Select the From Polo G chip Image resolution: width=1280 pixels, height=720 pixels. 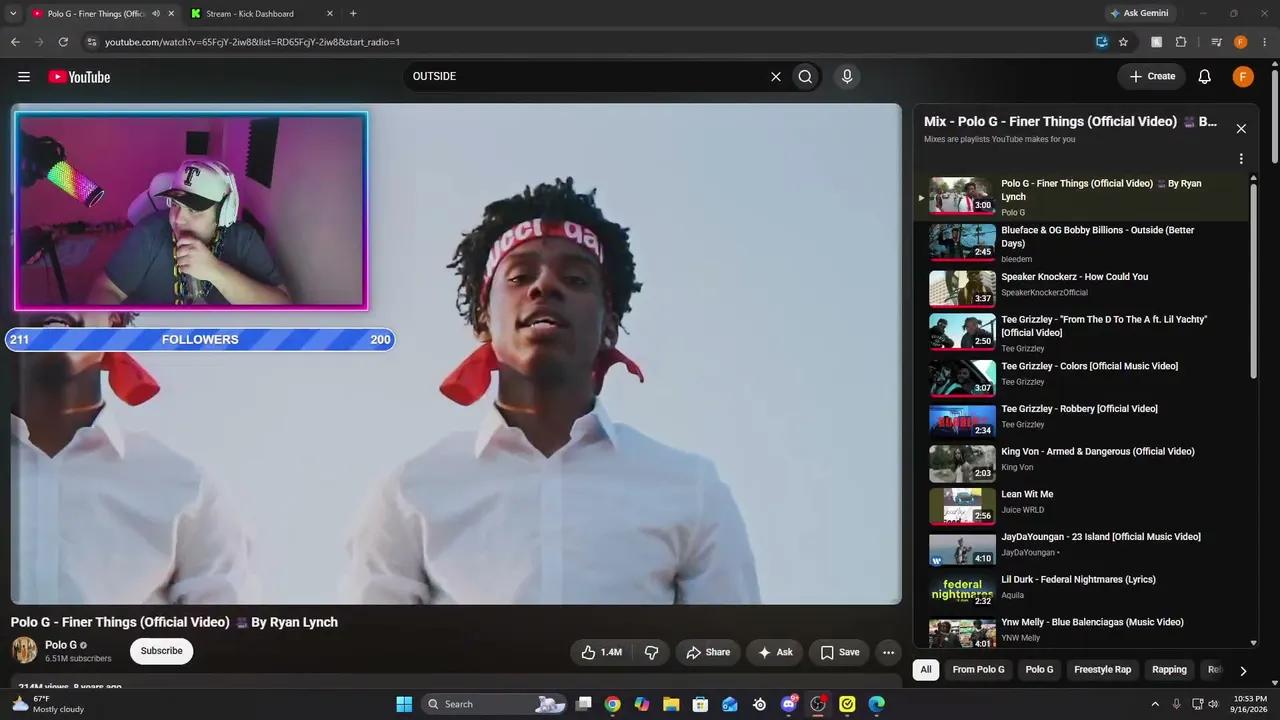[978, 670]
